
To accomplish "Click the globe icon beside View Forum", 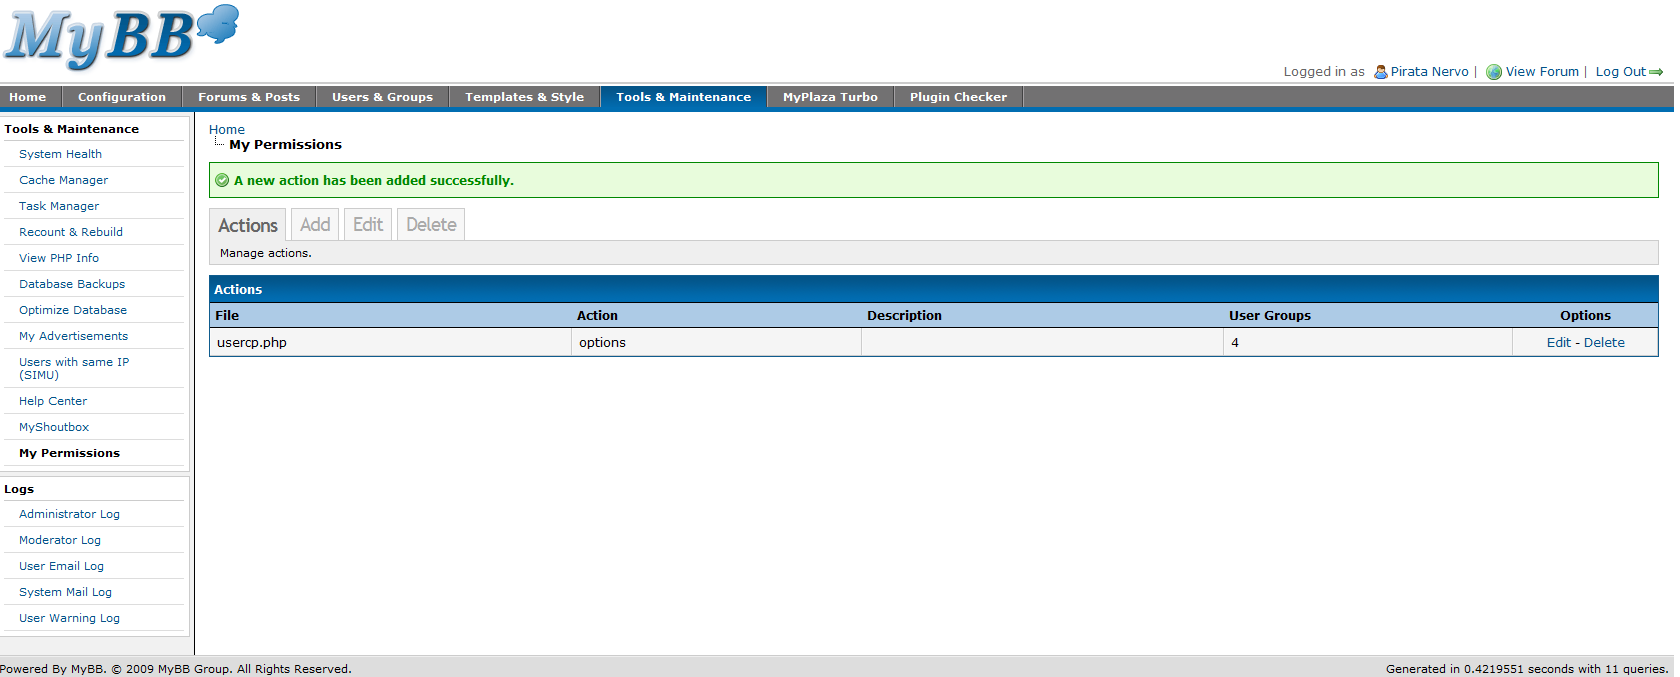I will click(1494, 72).
